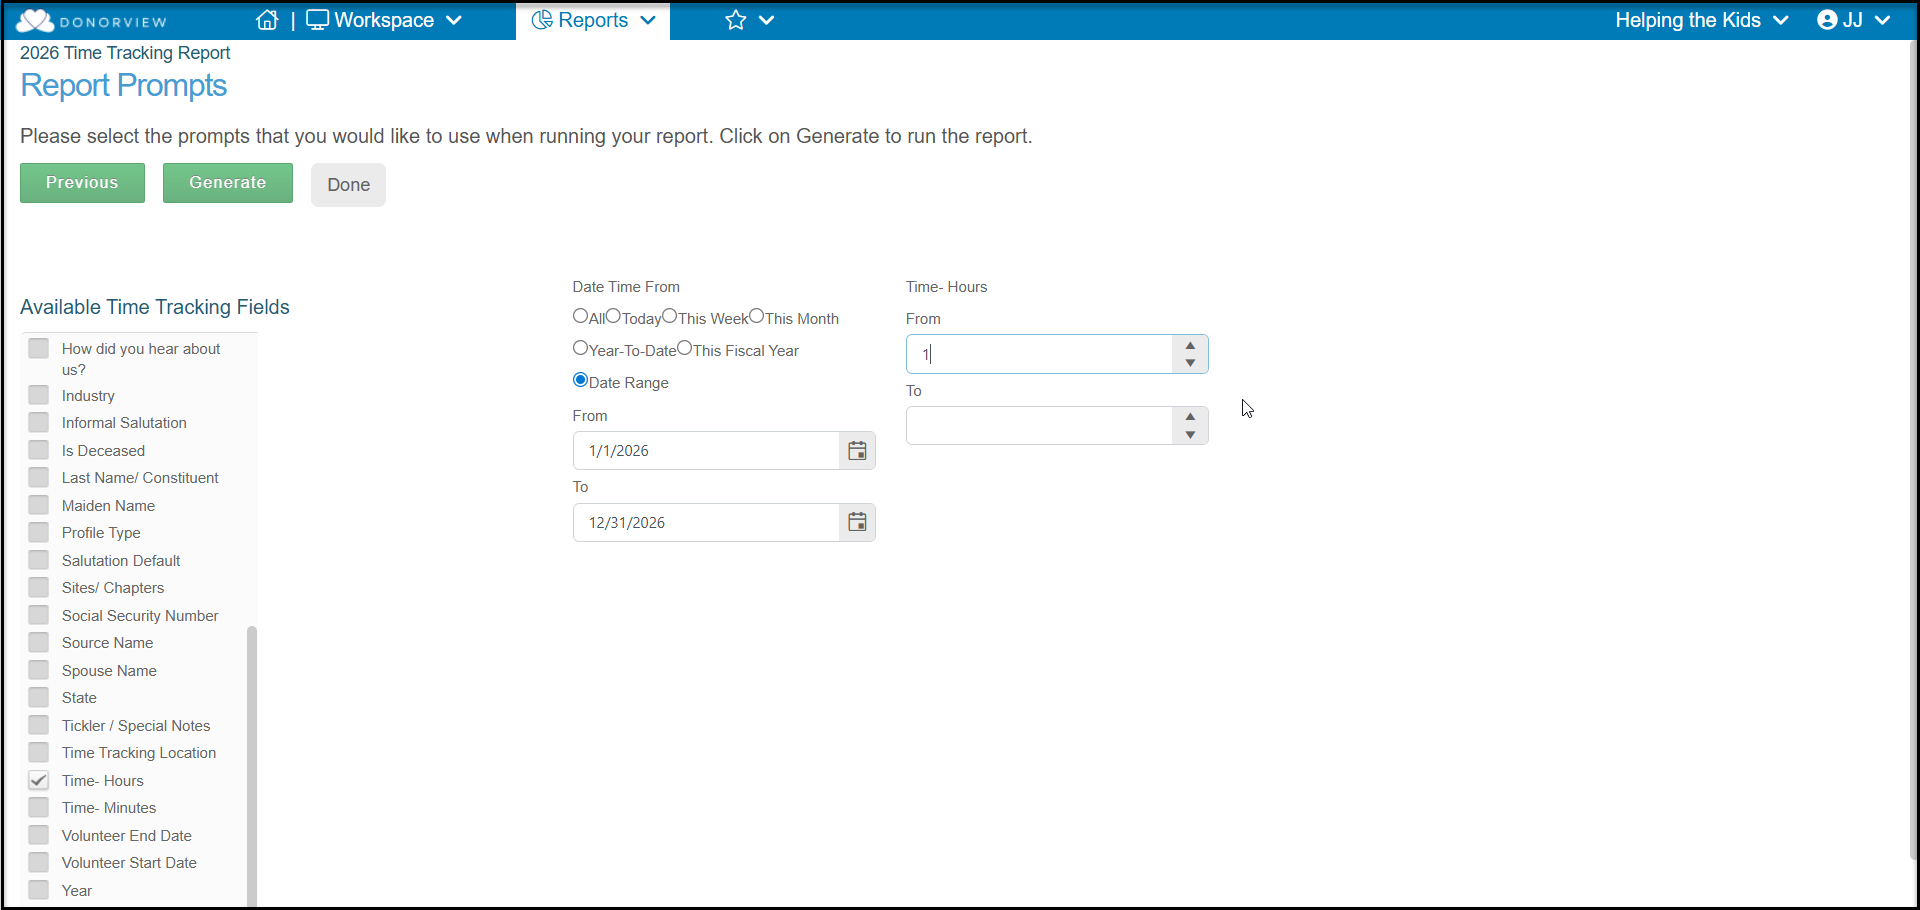Check the Spouse Name checkbox
Image resolution: width=1920 pixels, height=910 pixels.
[39, 670]
